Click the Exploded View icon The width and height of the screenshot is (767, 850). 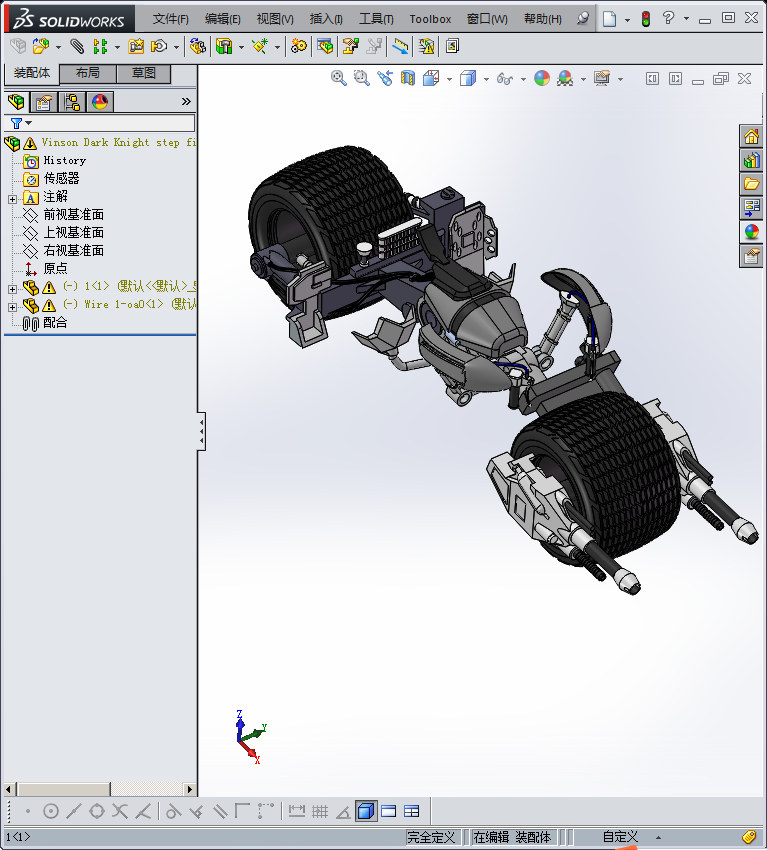pyautogui.click(x=351, y=47)
